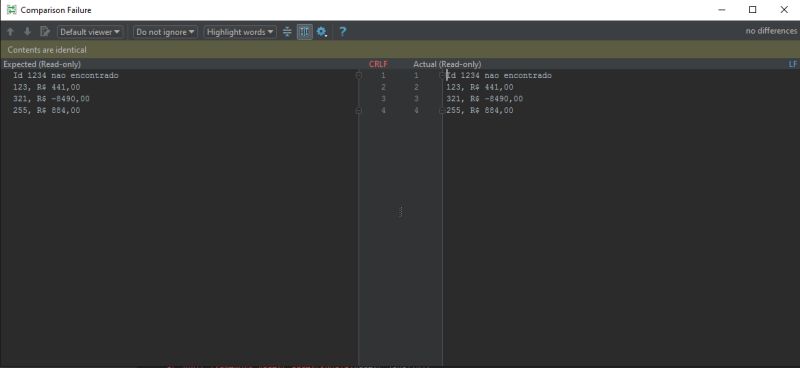The image size is (800, 368).
Task: Click the Comparison Failure app icon
Action: (x=11, y=10)
